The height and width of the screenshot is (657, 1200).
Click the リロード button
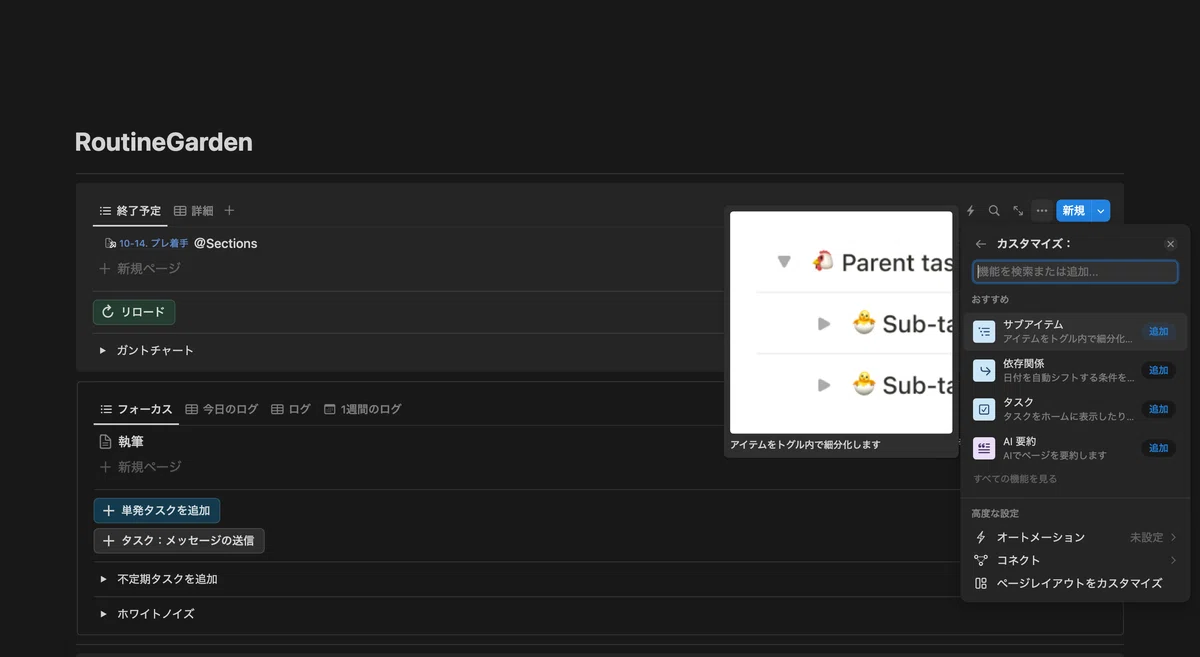coord(134,312)
